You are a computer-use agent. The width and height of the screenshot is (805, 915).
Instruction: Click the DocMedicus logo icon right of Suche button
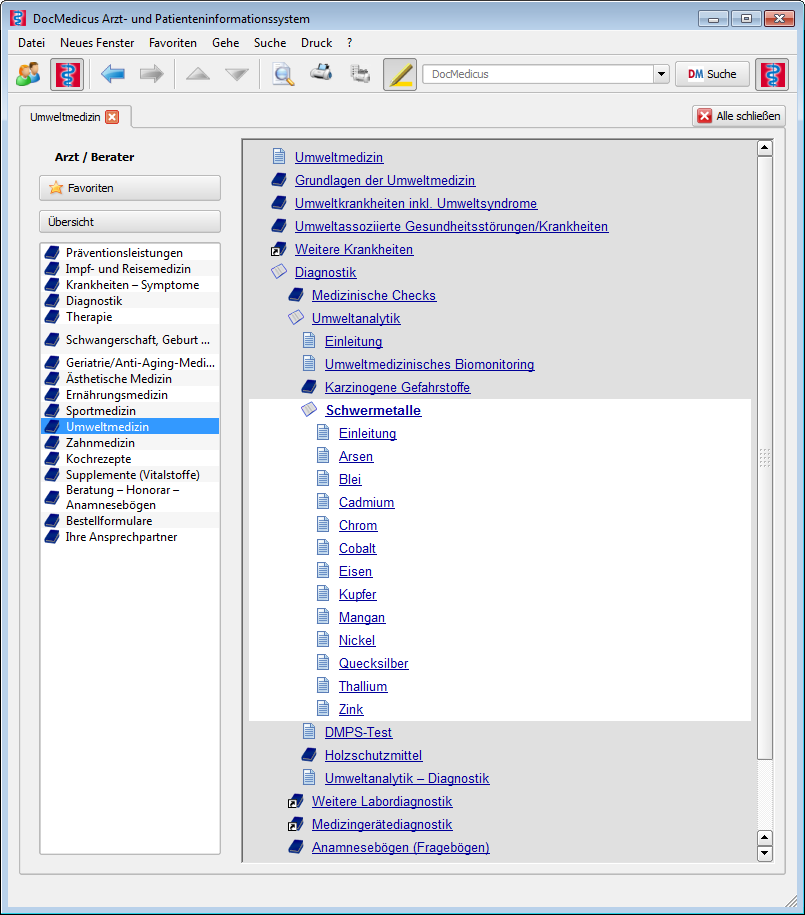point(772,74)
